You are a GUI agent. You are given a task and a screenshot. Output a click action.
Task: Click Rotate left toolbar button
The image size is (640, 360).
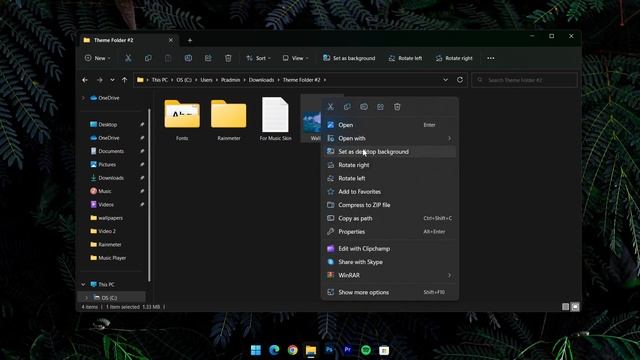(x=405, y=58)
